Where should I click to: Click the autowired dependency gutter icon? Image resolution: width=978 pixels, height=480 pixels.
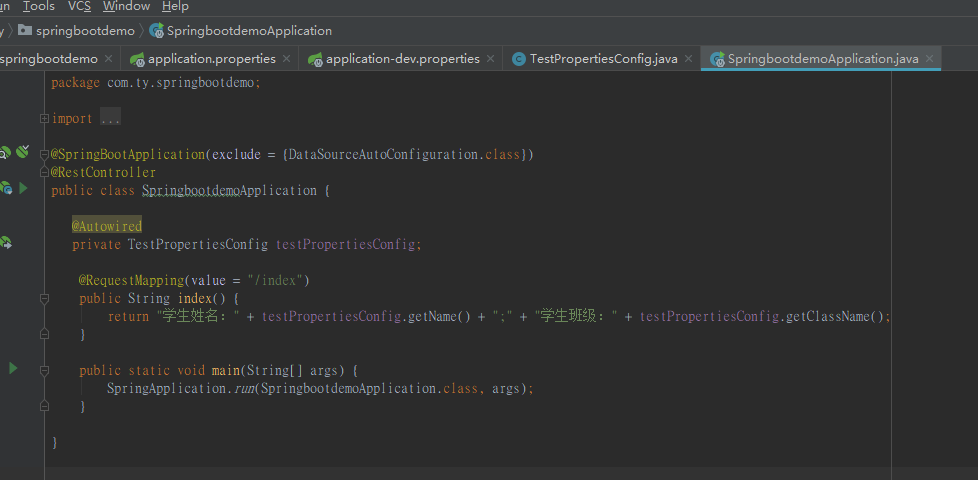pos(6,242)
